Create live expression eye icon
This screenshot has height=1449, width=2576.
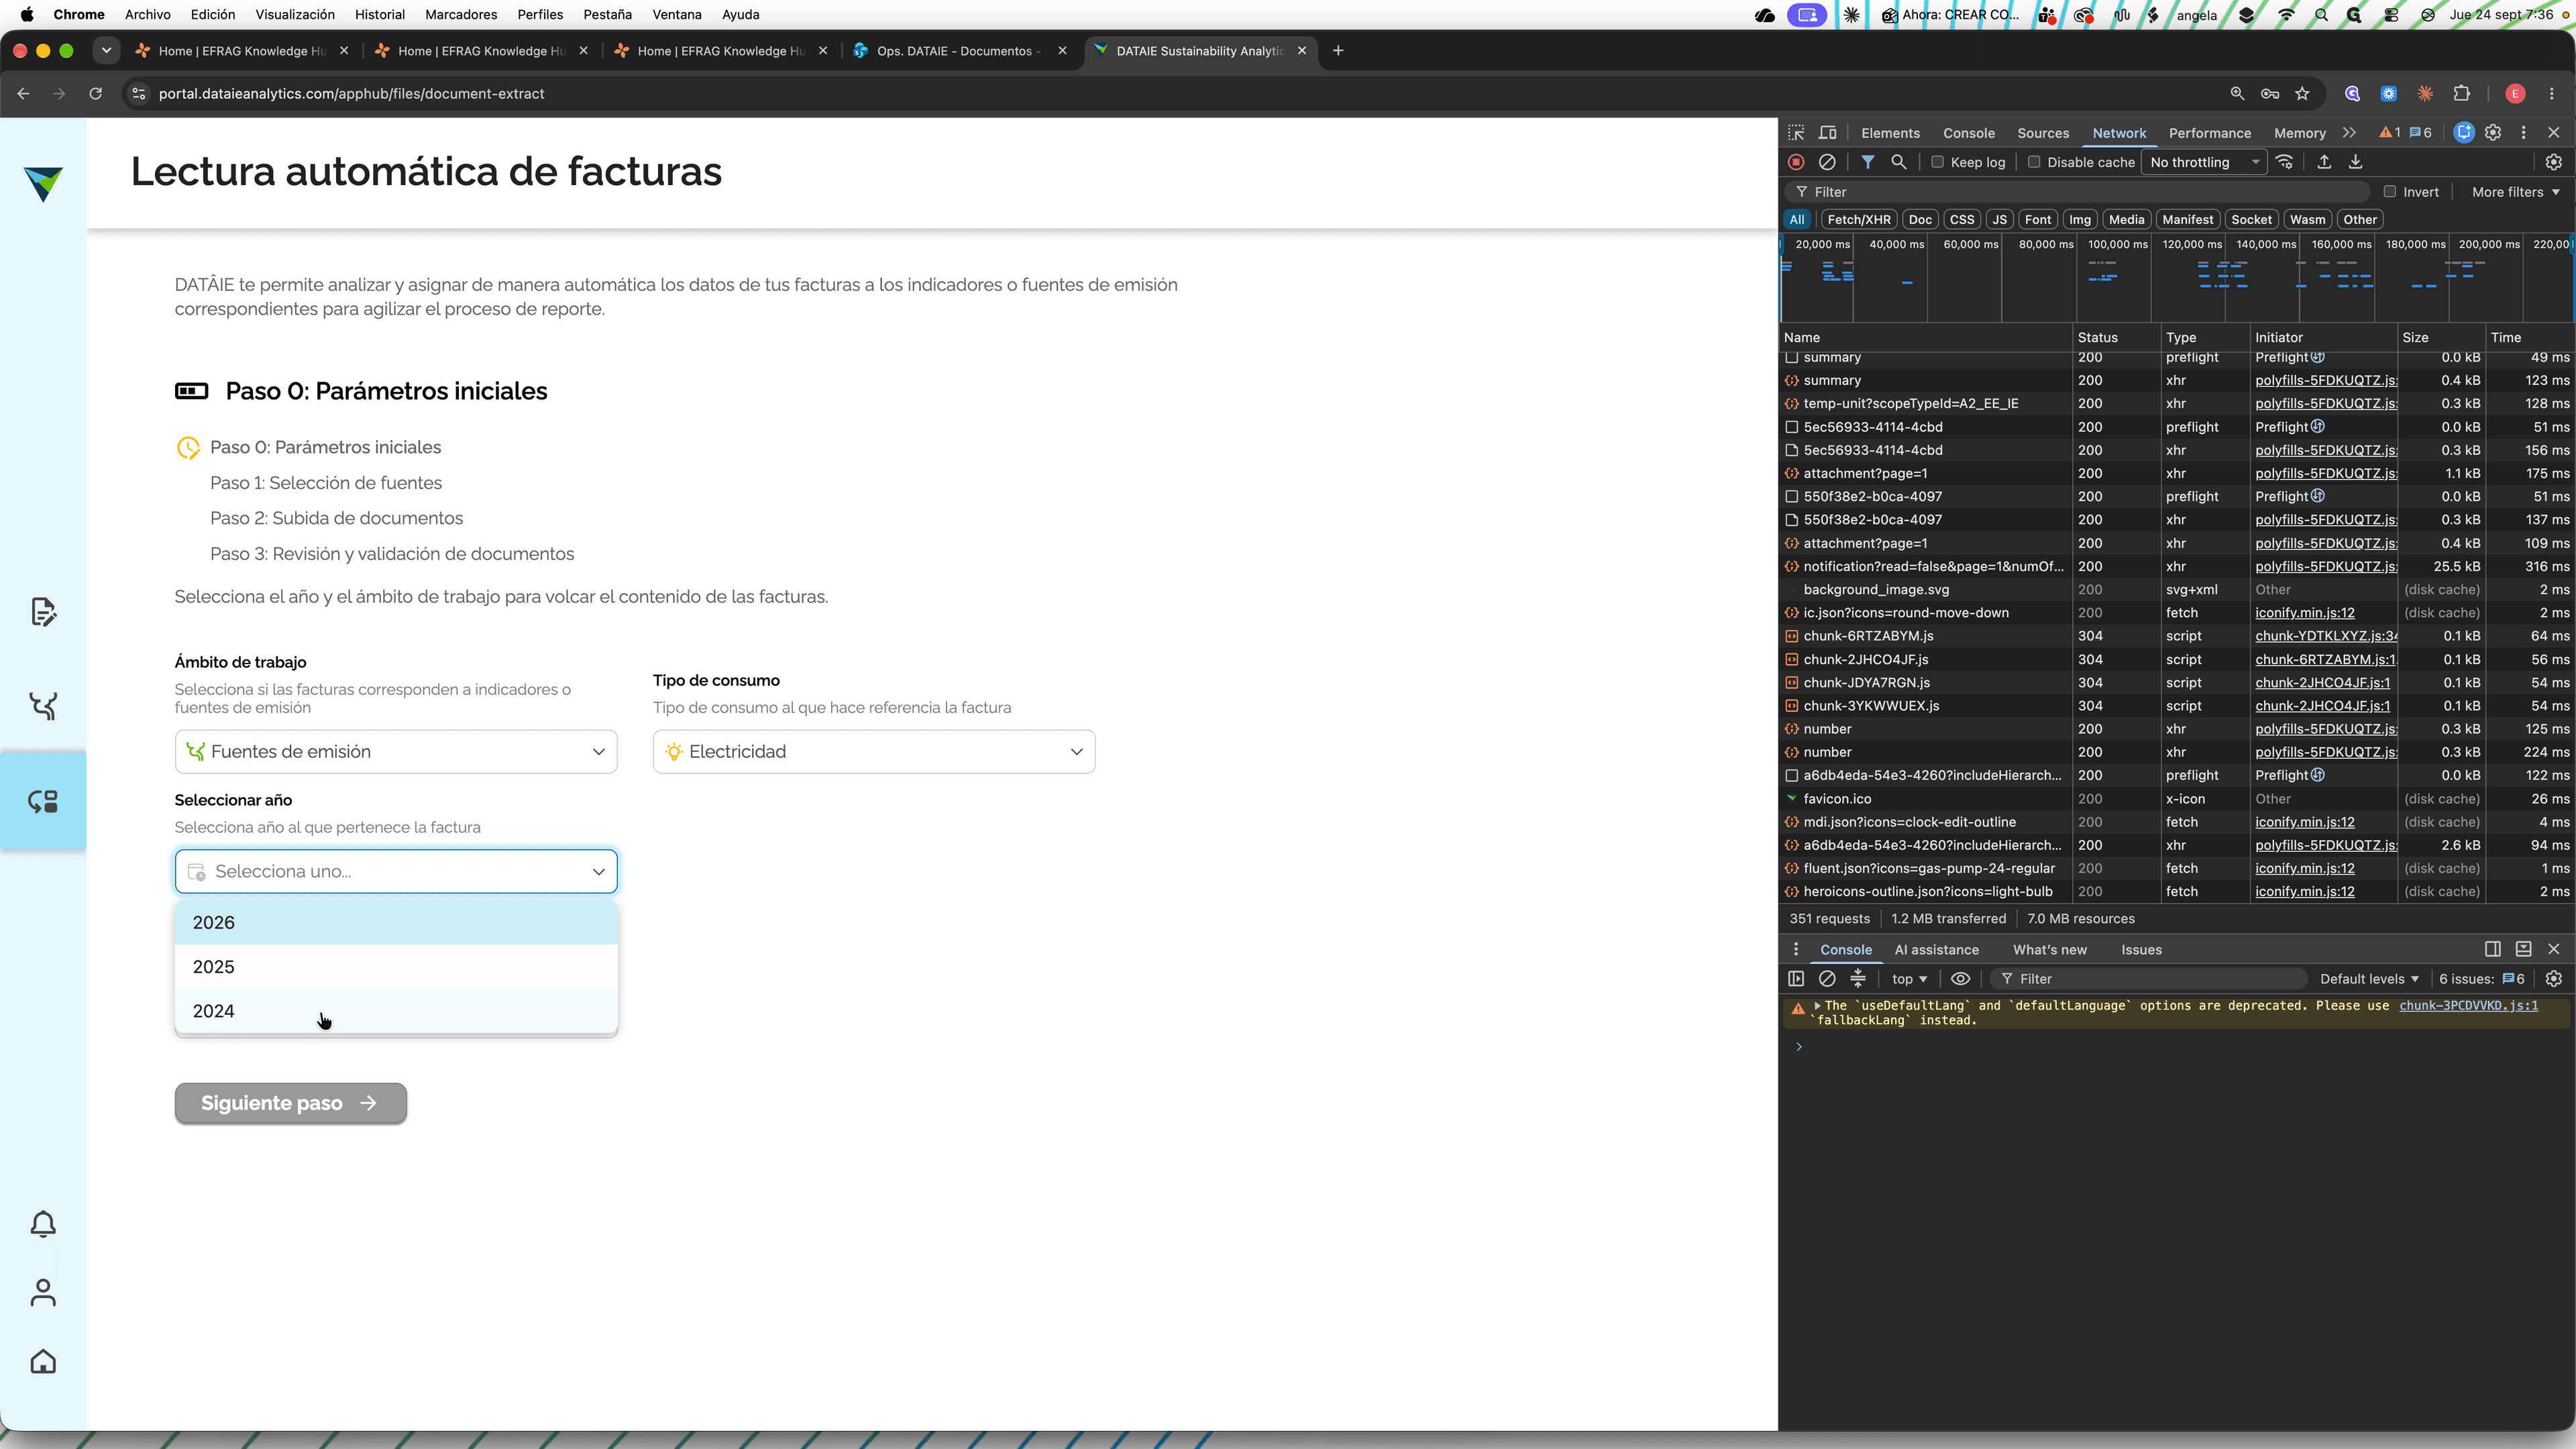(x=1960, y=979)
